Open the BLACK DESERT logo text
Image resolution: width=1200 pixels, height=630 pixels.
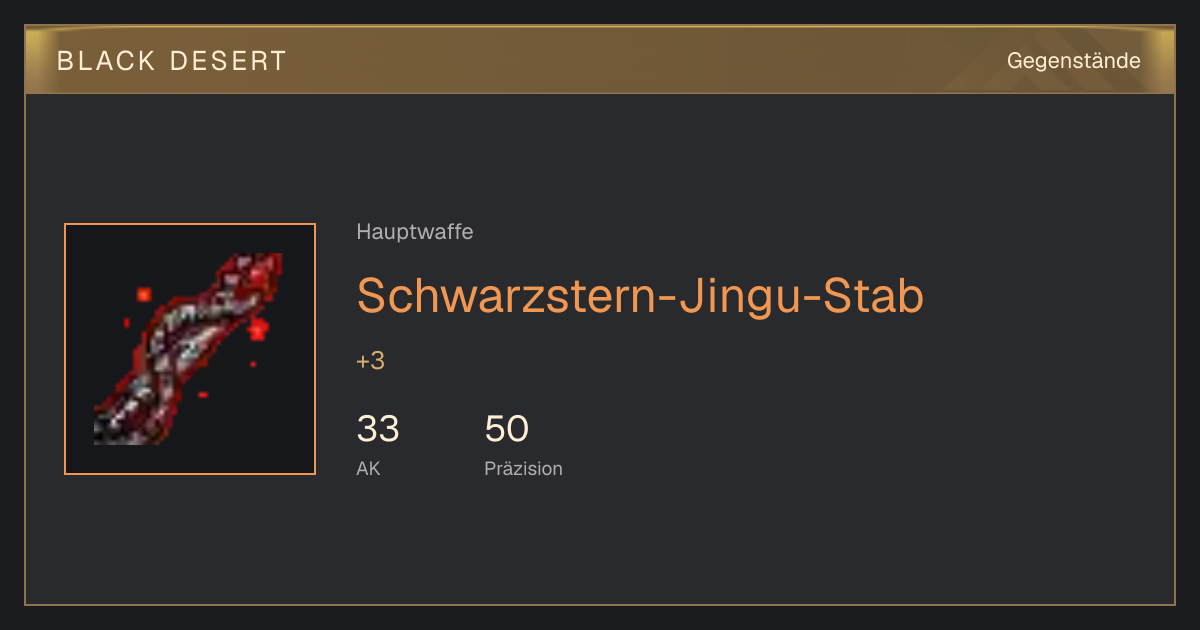[172, 61]
